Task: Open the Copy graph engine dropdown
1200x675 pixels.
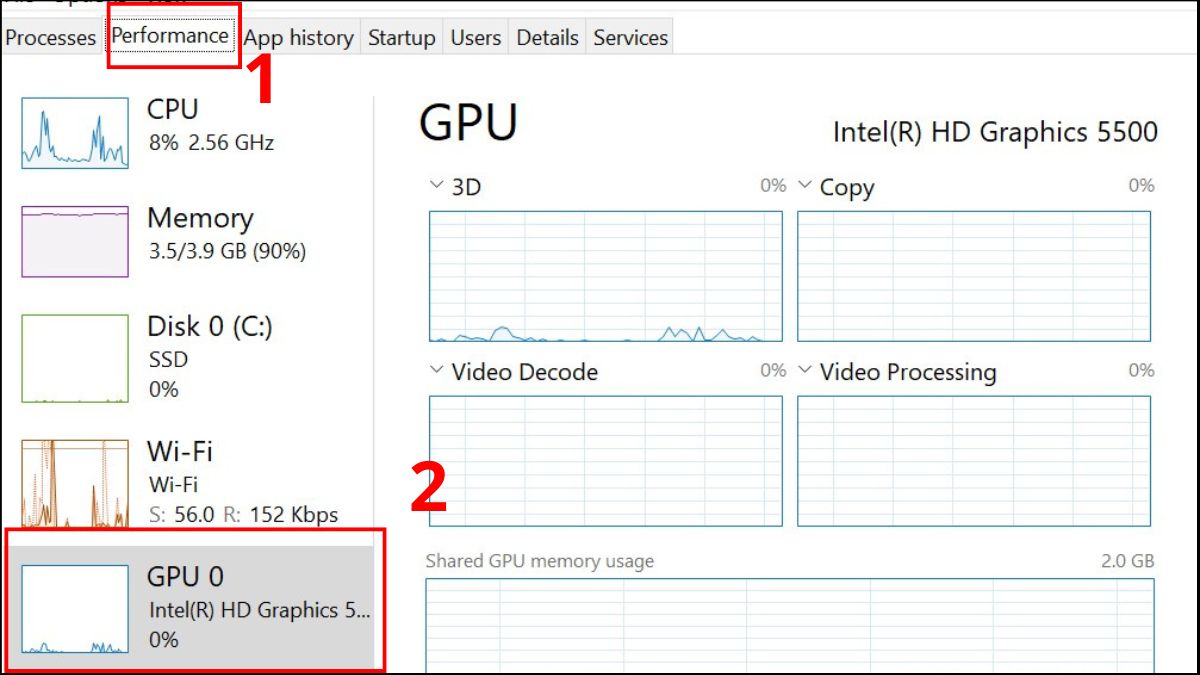Action: [x=806, y=186]
